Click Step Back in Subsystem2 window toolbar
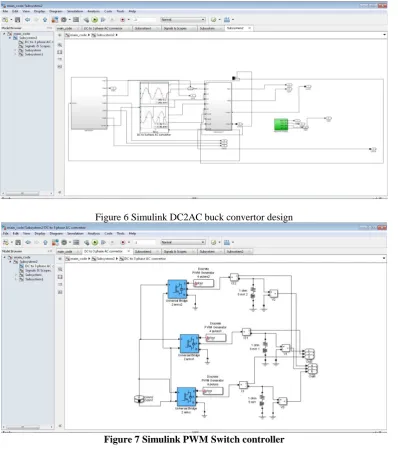 86,20
